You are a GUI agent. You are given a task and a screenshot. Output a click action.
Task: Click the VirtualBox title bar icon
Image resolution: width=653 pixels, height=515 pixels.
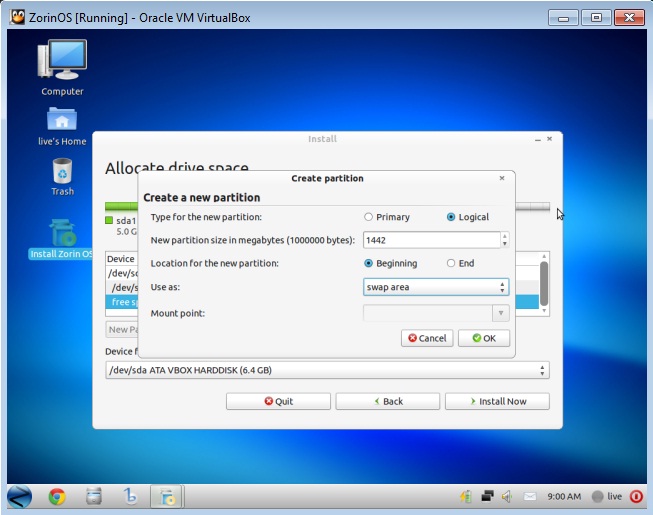point(17,17)
